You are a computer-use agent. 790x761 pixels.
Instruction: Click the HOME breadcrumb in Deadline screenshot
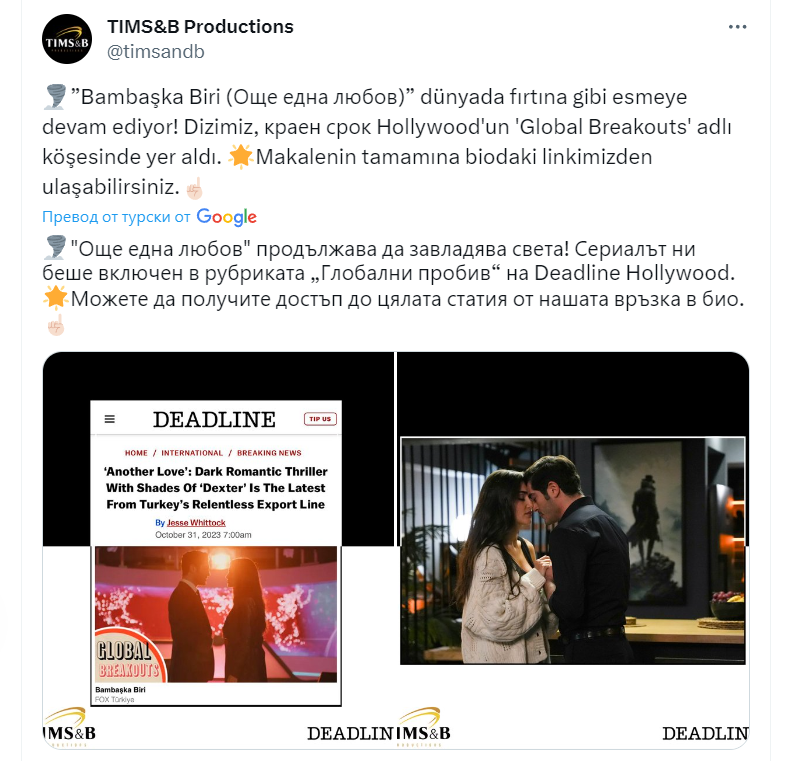pos(136,453)
